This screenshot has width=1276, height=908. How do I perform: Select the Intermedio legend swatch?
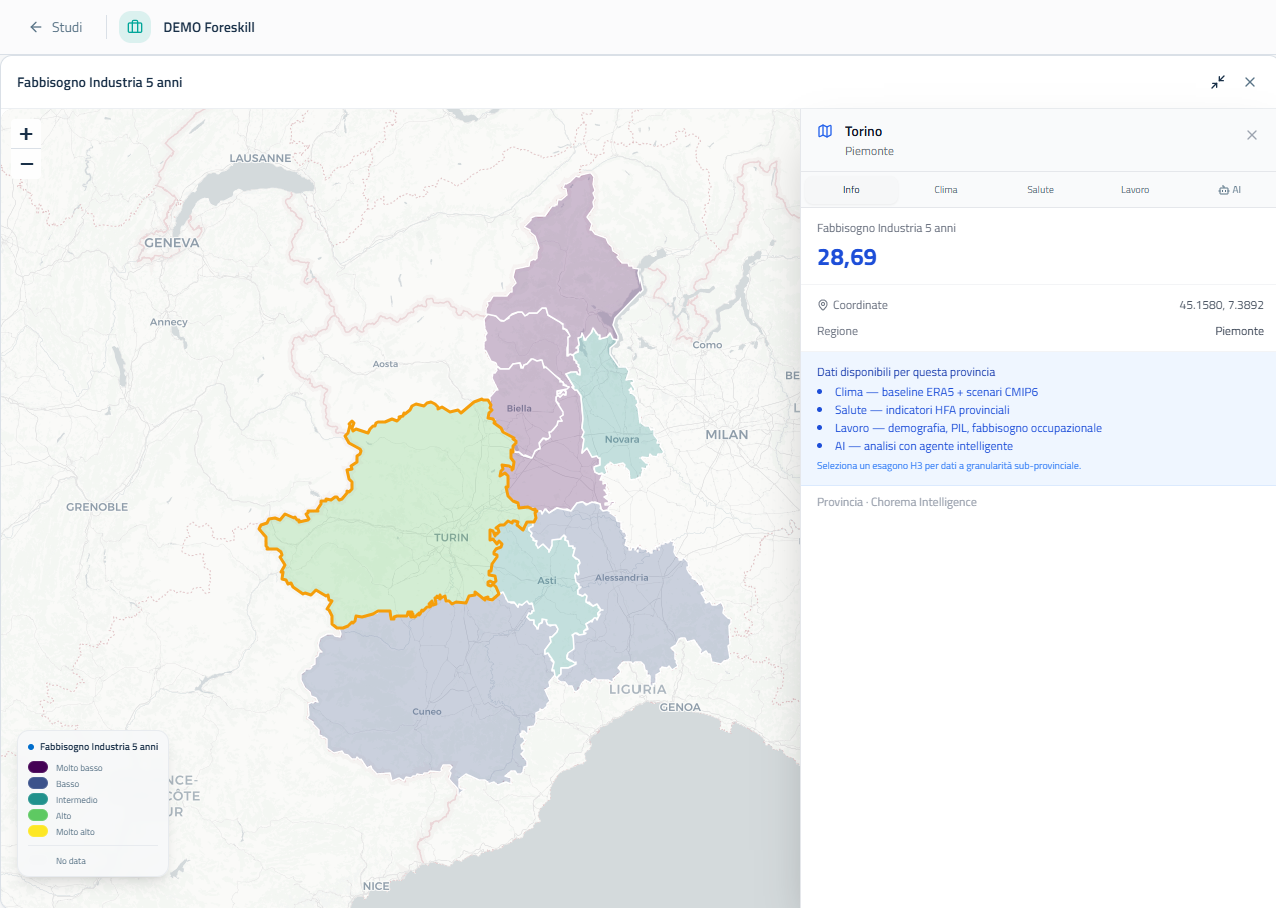coord(38,799)
